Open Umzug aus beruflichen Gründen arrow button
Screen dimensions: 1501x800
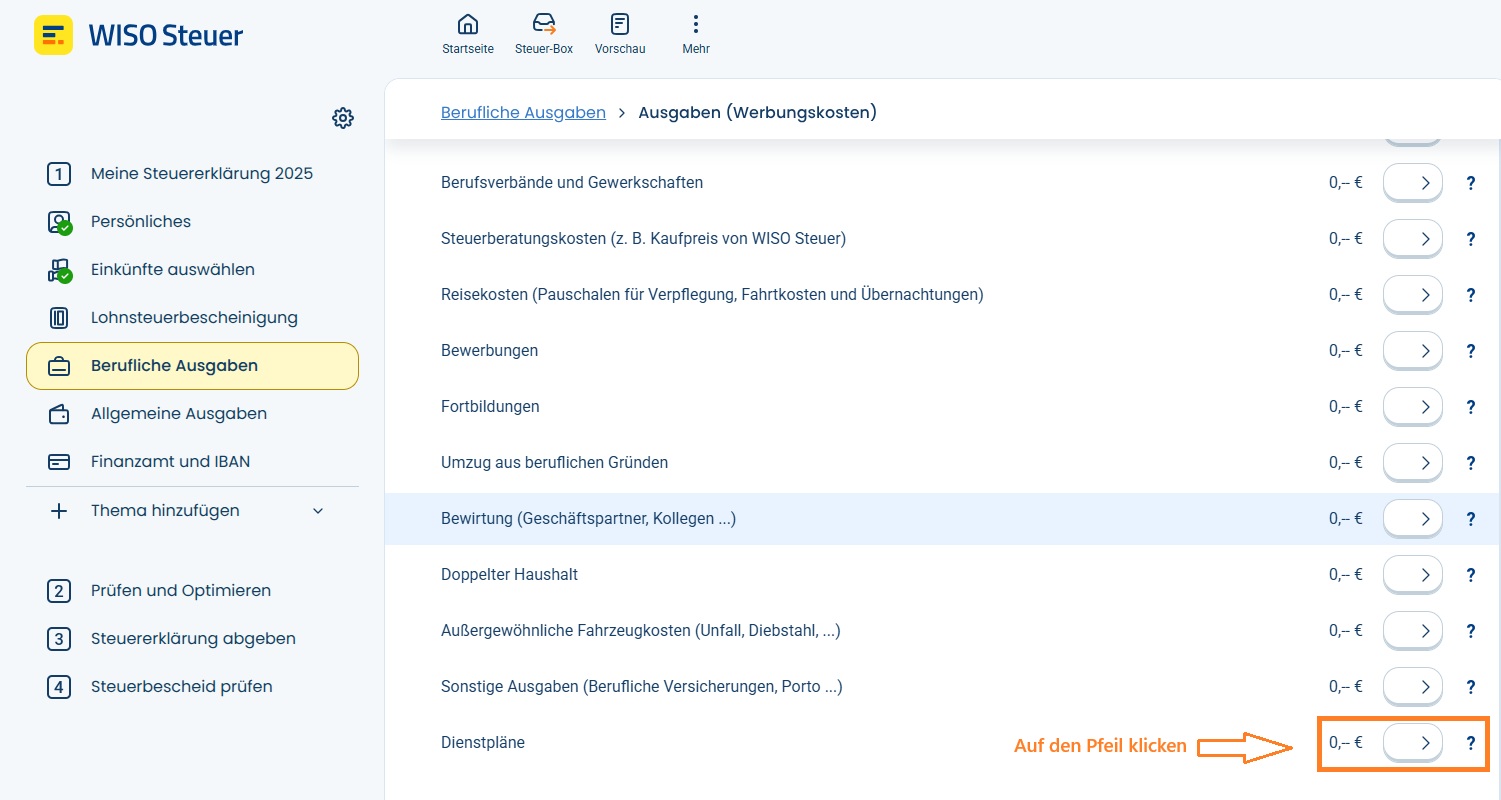(x=1413, y=463)
